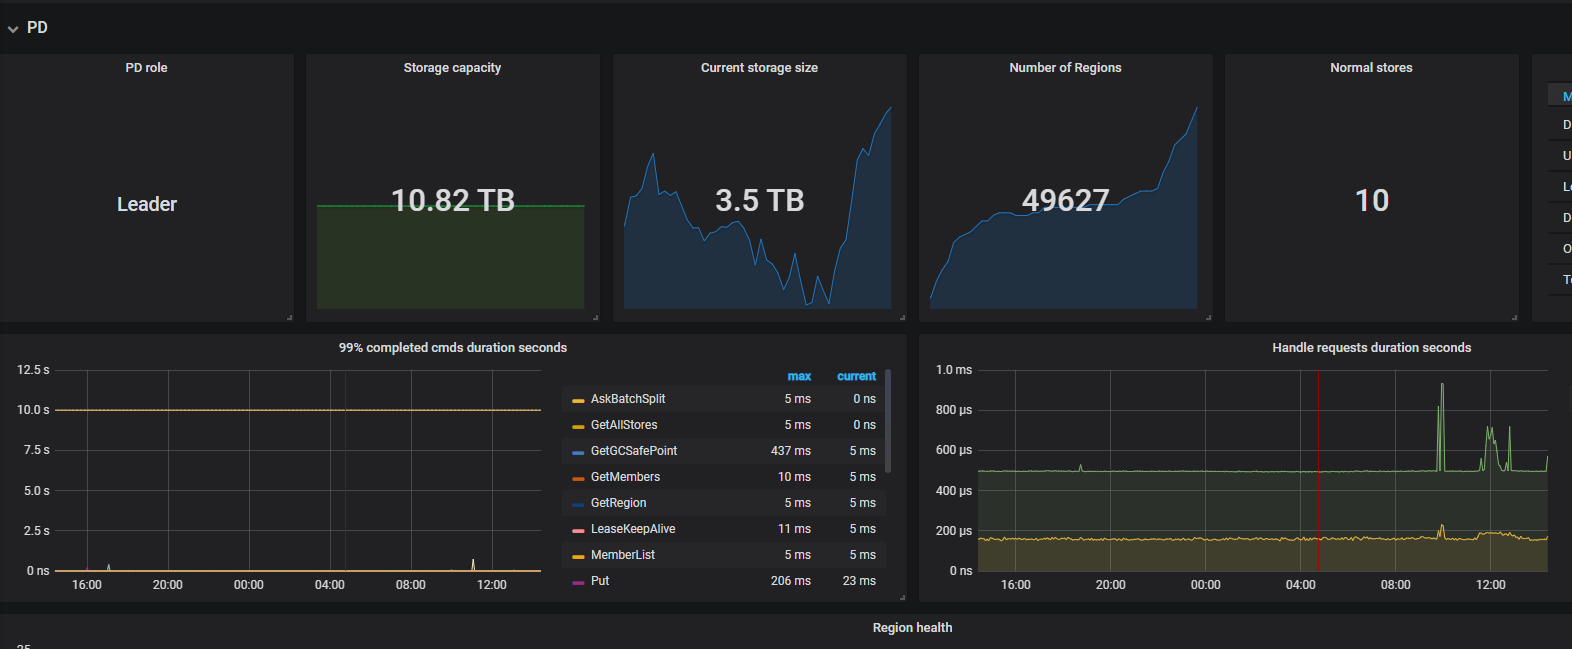Click the Put series purple color swatch

578,582
